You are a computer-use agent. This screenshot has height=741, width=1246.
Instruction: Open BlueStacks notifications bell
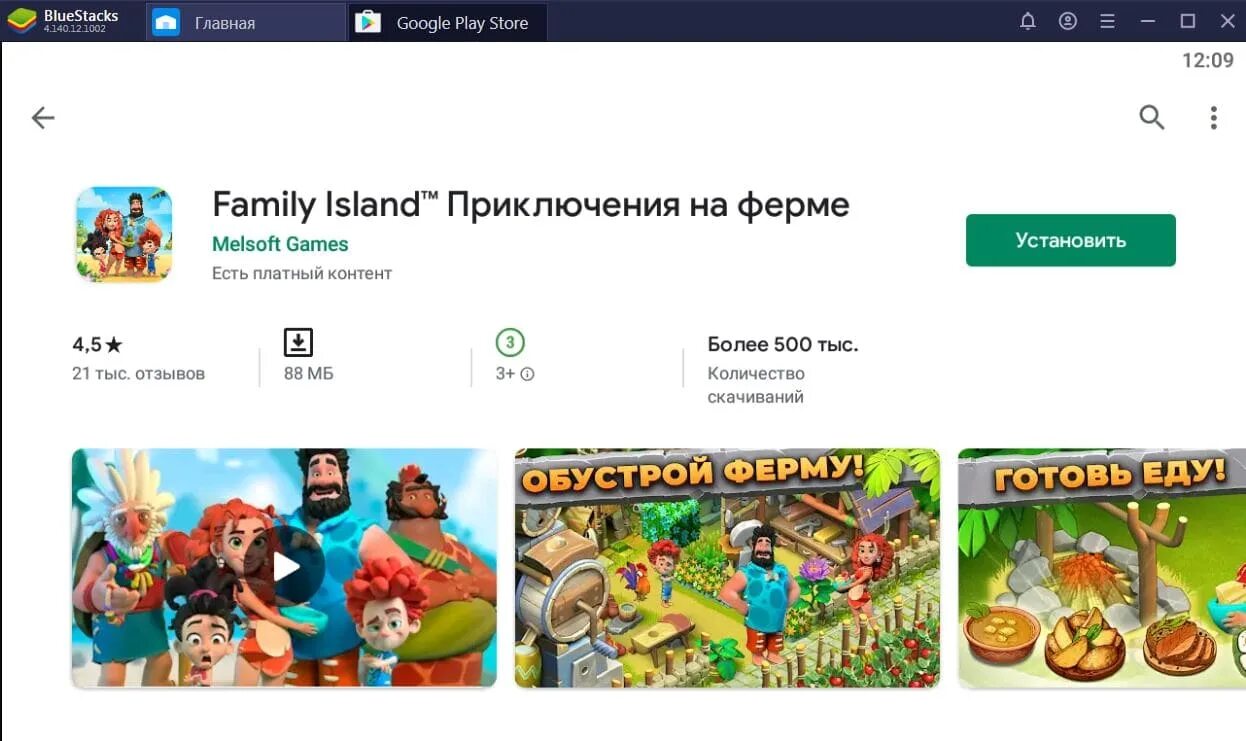1027,21
